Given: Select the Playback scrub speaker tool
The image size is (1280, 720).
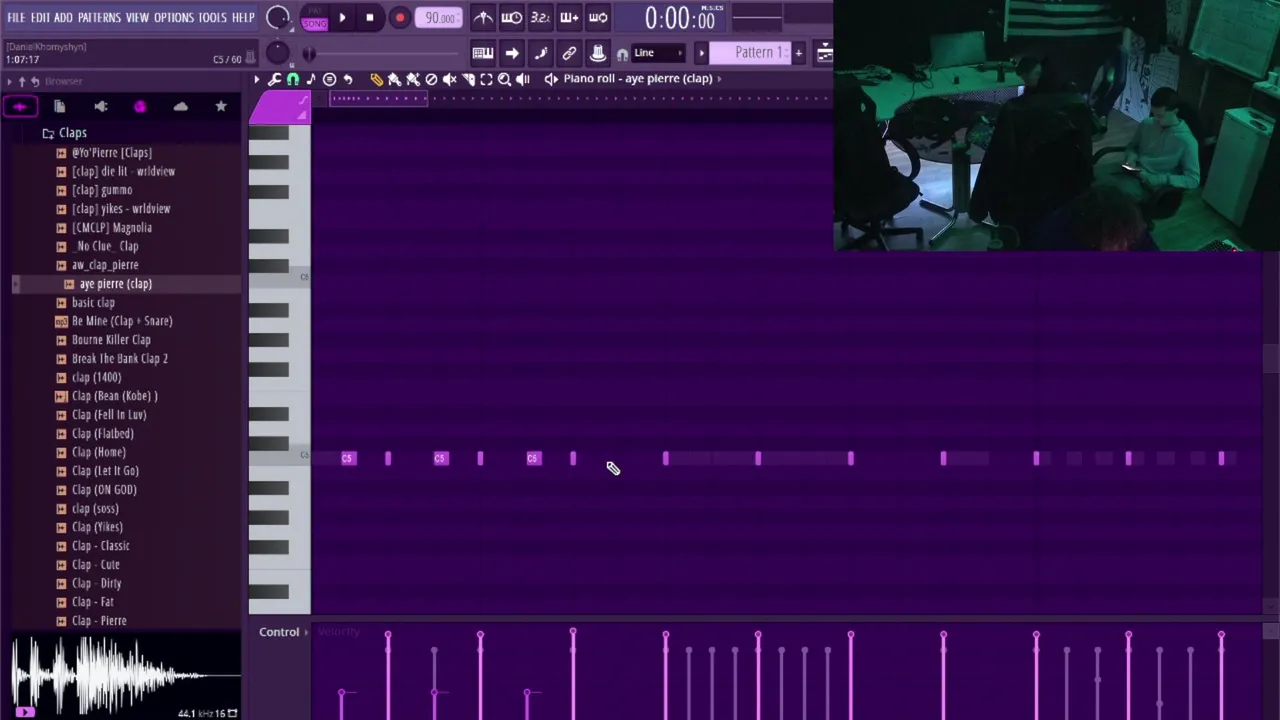Looking at the screenshot, I should tap(522, 79).
